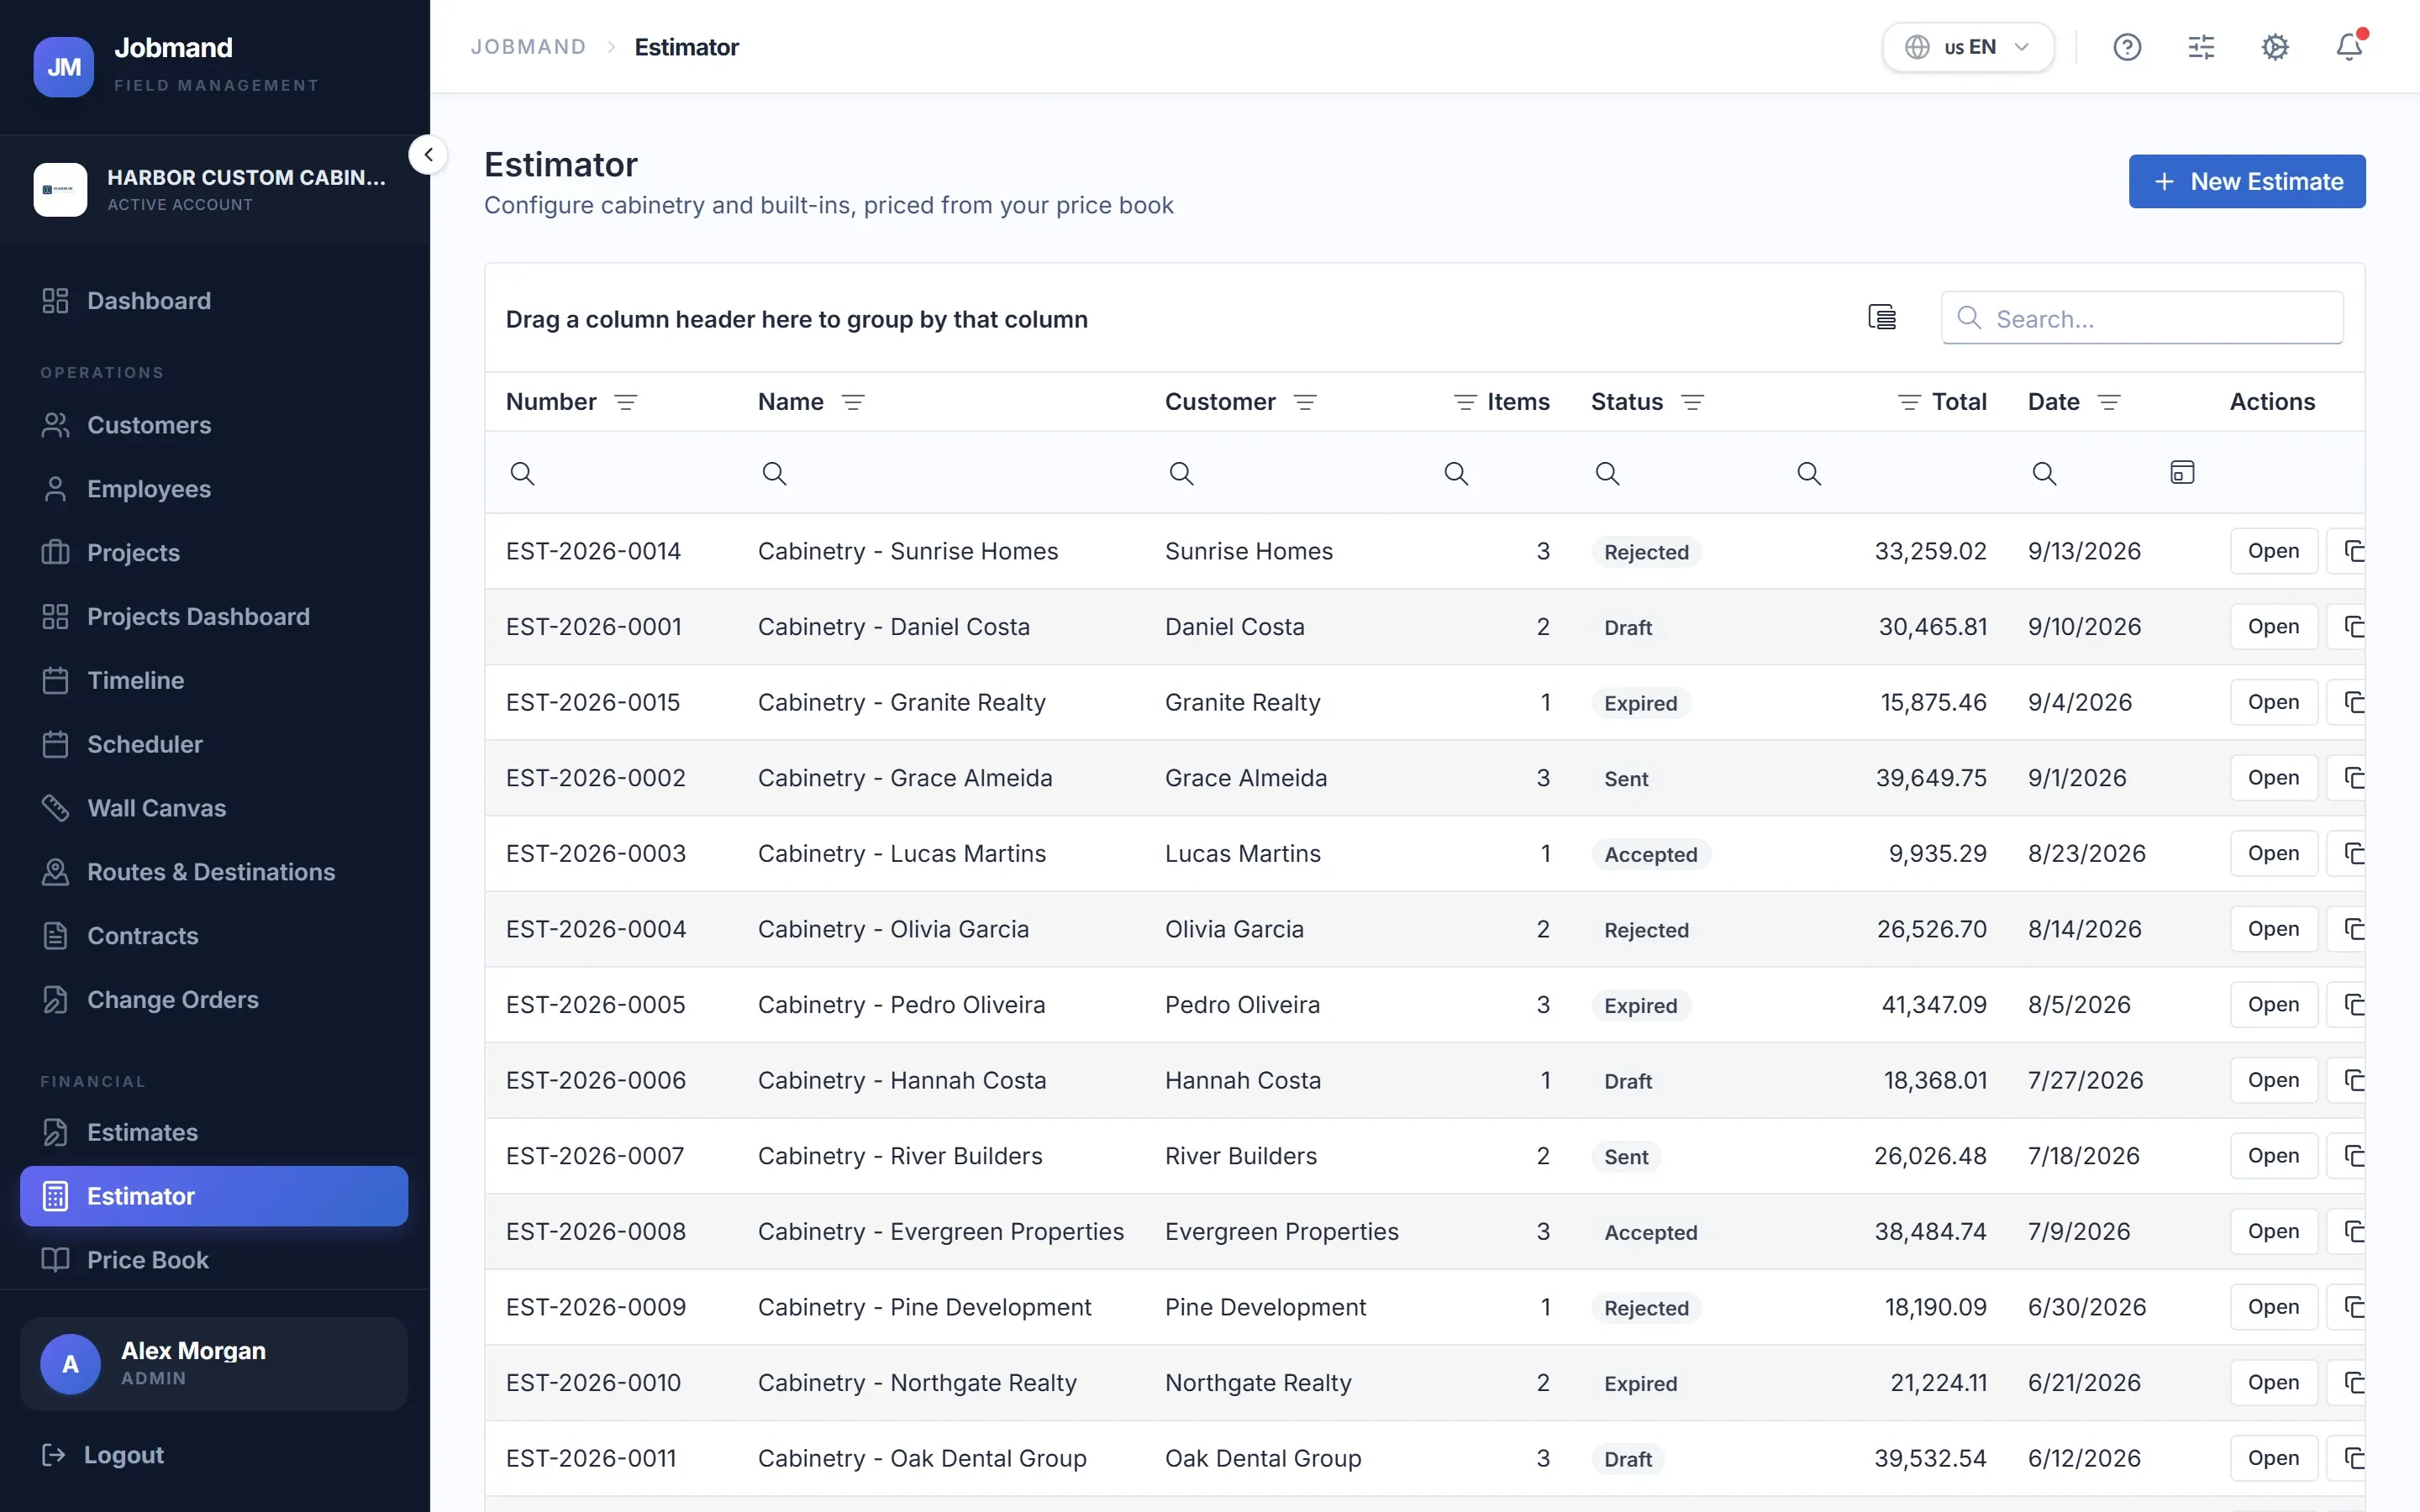Open estimate EST-2026-0014 with Open button

(2273, 551)
